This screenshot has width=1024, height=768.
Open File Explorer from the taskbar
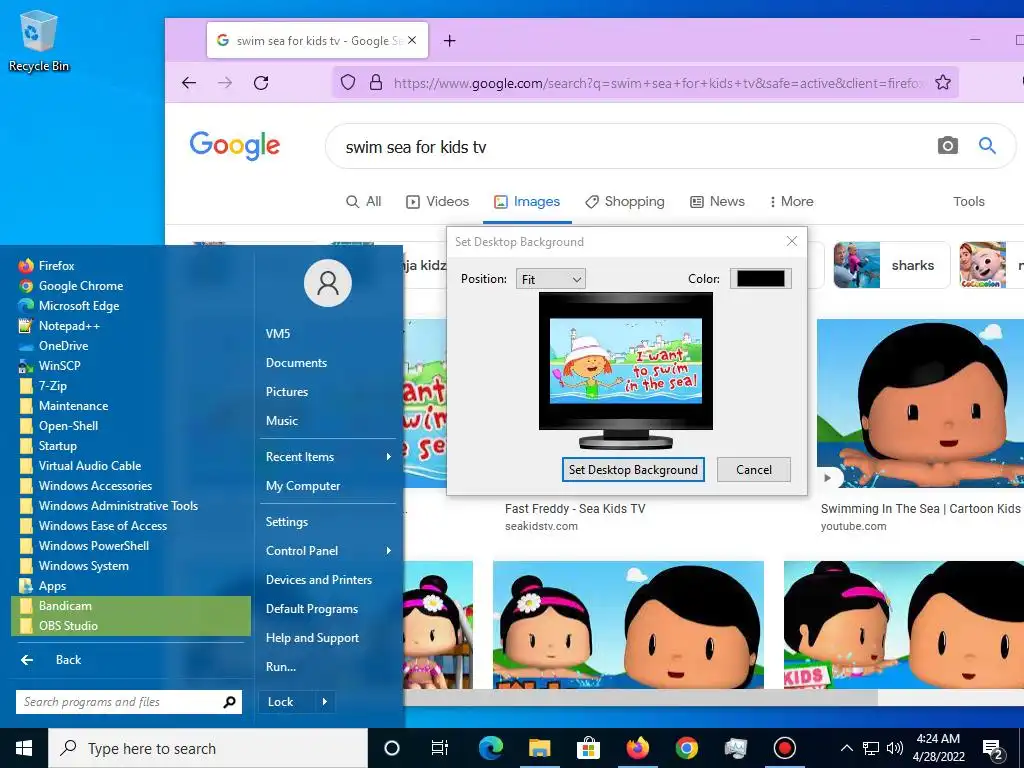coord(539,748)
